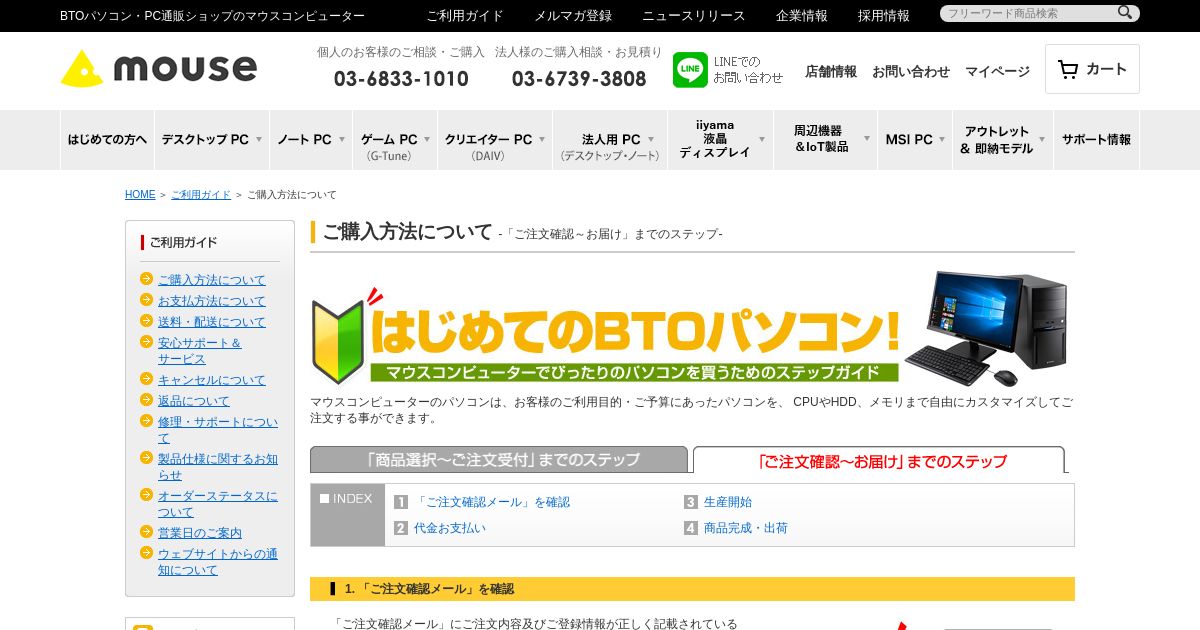Image resolution: width=1200 pixels, height=630 pixels.
Task: Click arrow icon beside 営業日のご案内
Action: pyautogui.click(x=147, y=532)
